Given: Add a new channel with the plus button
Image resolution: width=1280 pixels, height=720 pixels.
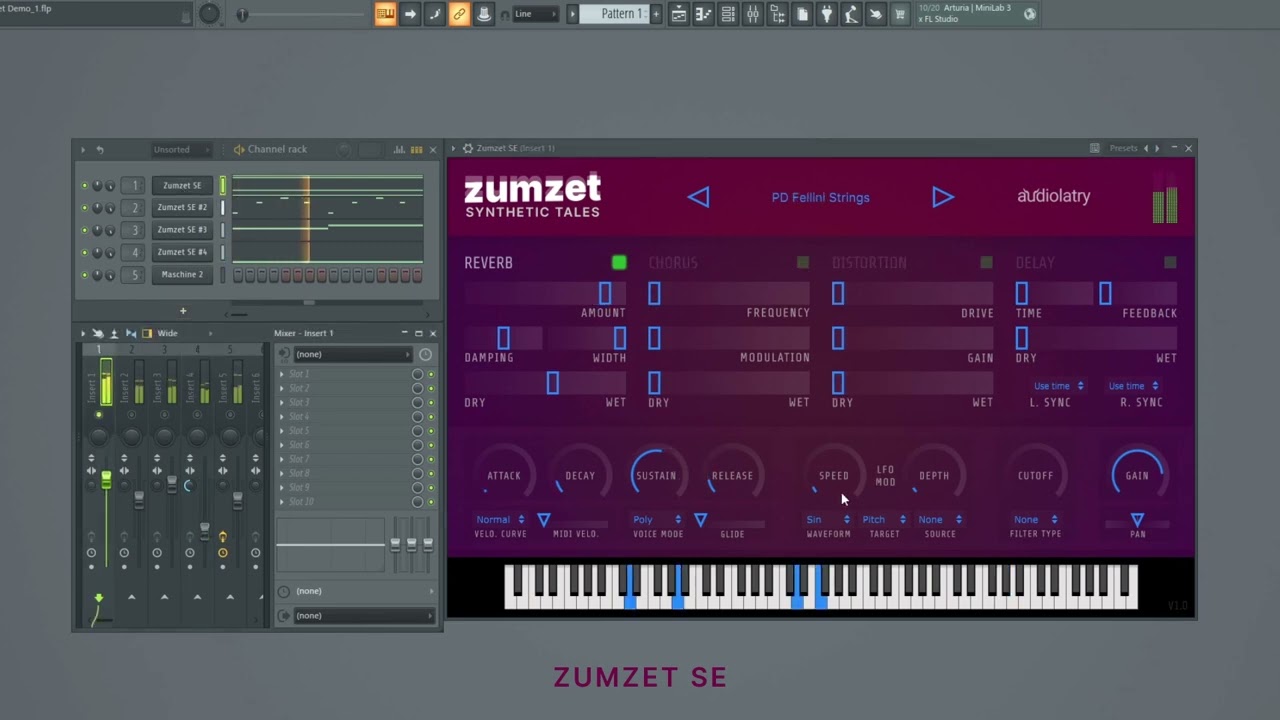Looking at the screenshot, I should (183, 311).
